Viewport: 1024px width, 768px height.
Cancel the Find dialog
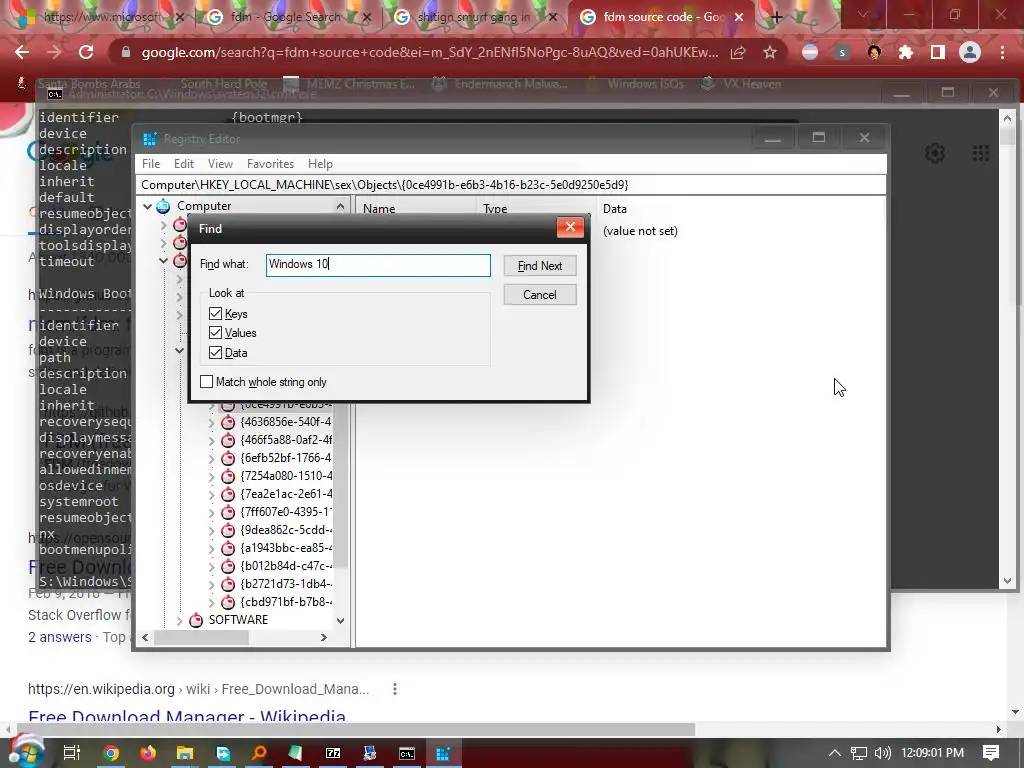[x=539, y=295]
